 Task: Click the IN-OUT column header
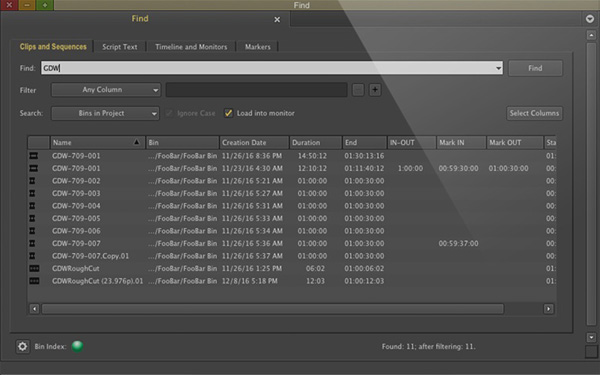coord(412,142)
